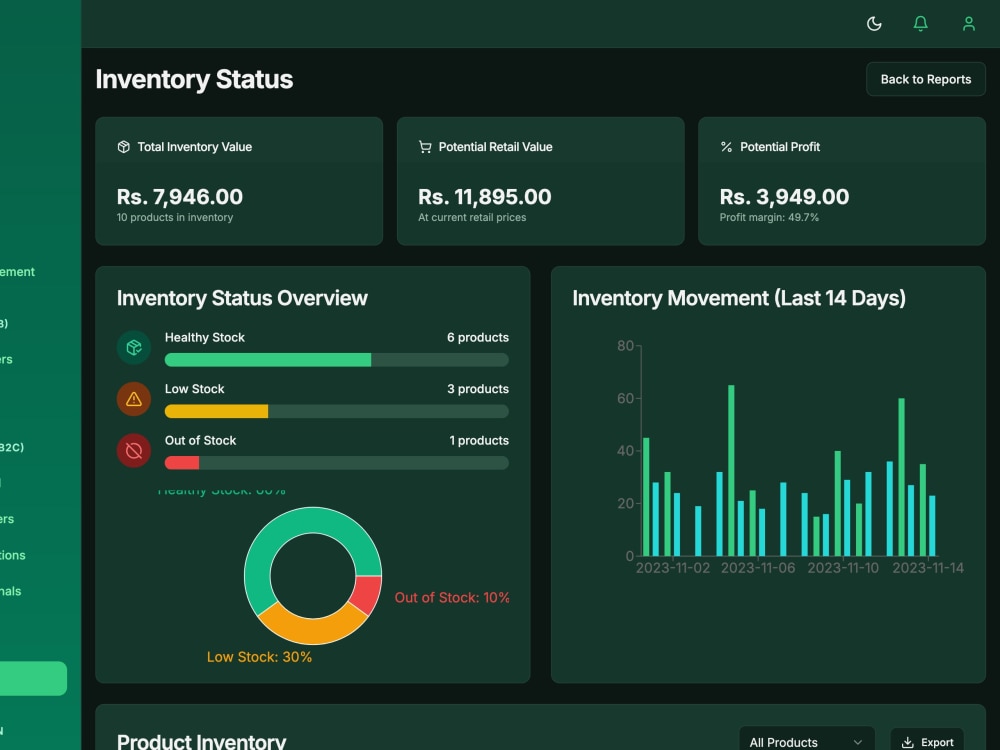Click the Low Stock yellow progress bar

216,411
